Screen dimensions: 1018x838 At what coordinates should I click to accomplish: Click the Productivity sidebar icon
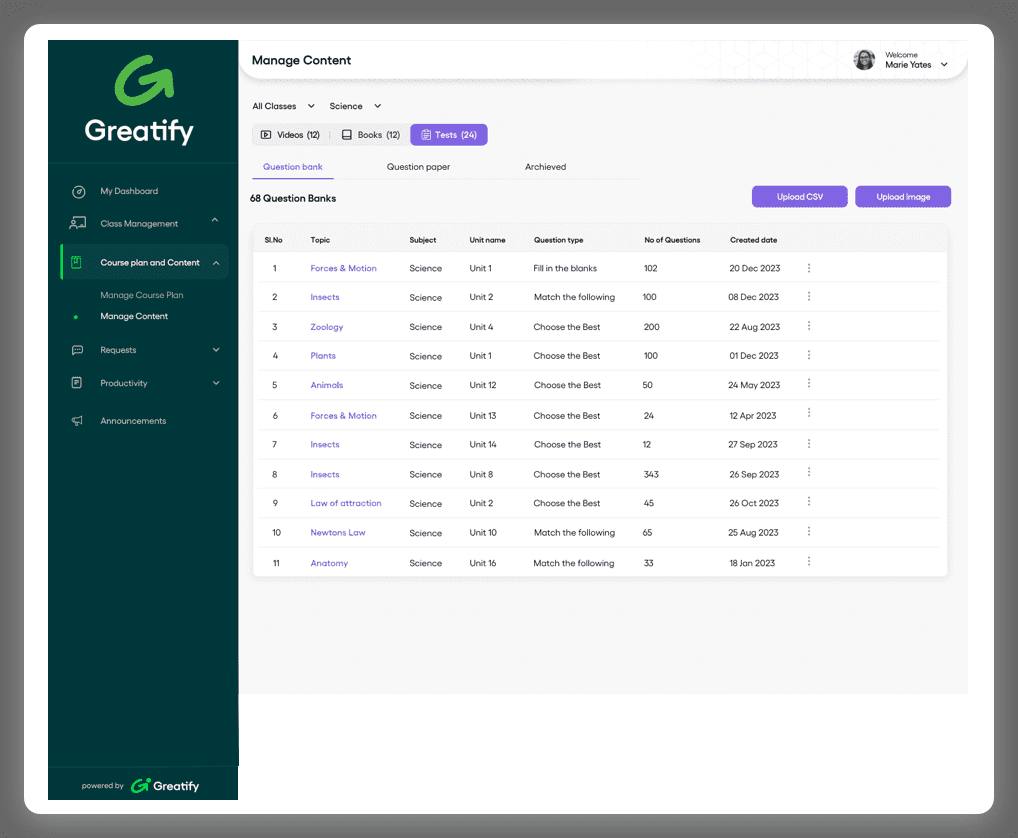pyautogui.click(x=78, y=383)
